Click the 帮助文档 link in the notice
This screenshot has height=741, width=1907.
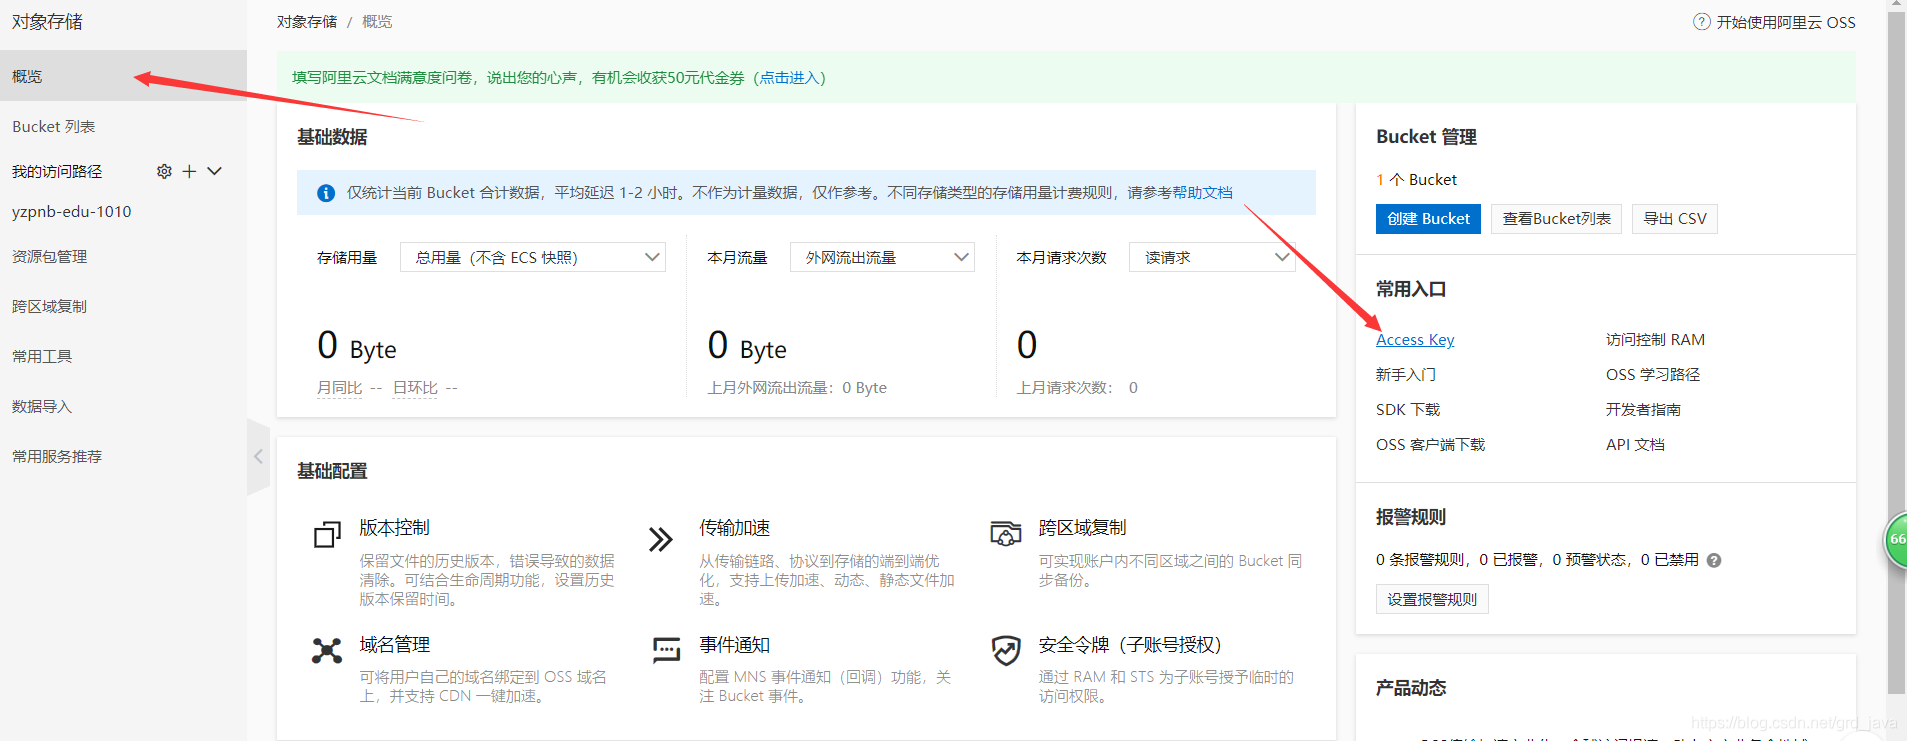pyautogui.click(x=1203, y=193)
